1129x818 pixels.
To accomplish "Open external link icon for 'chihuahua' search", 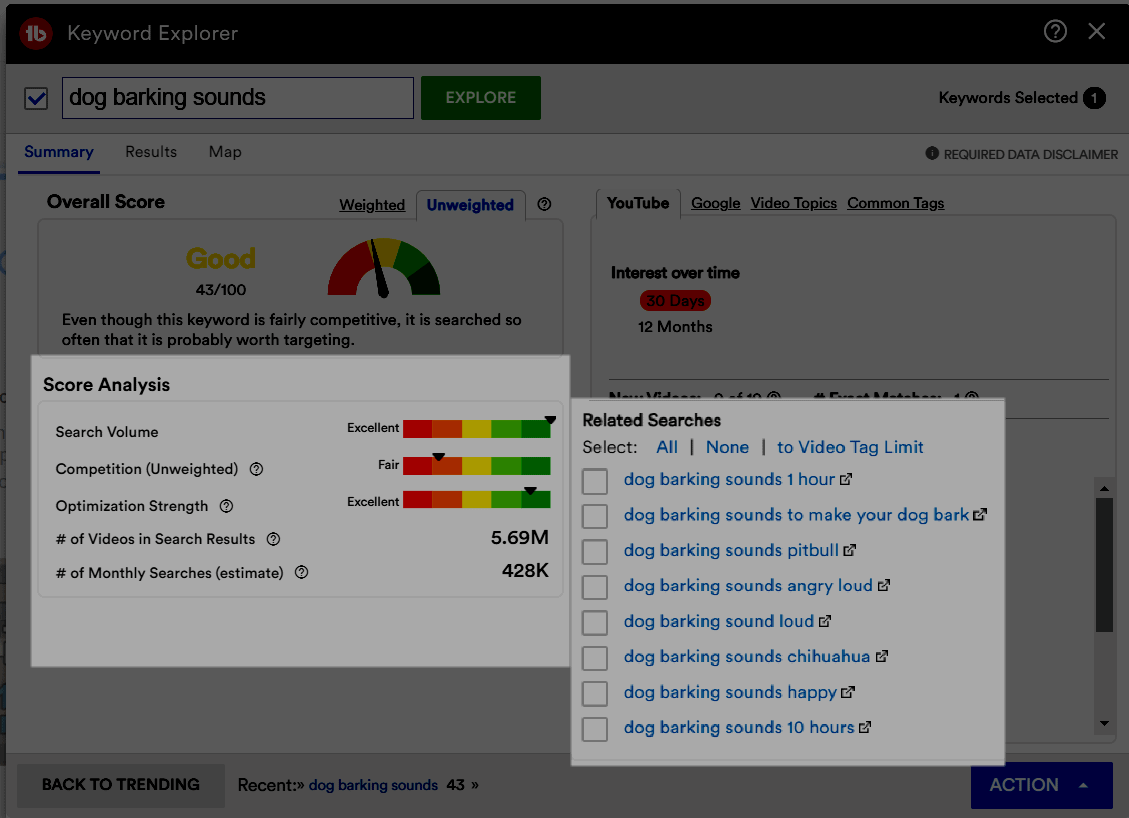I will coord(881,656).
